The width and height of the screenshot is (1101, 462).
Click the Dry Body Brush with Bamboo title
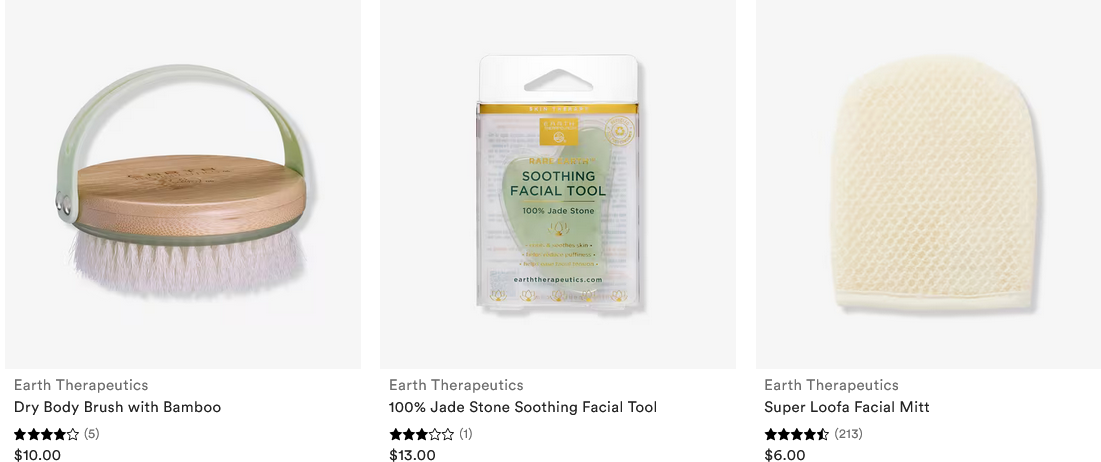click(x=117, y=407)
